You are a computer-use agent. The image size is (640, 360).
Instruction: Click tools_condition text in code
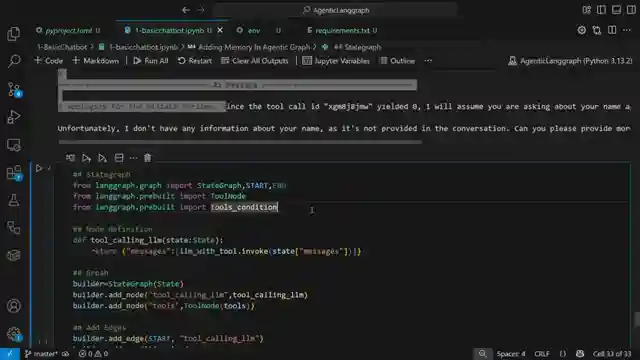pos(244,207)
